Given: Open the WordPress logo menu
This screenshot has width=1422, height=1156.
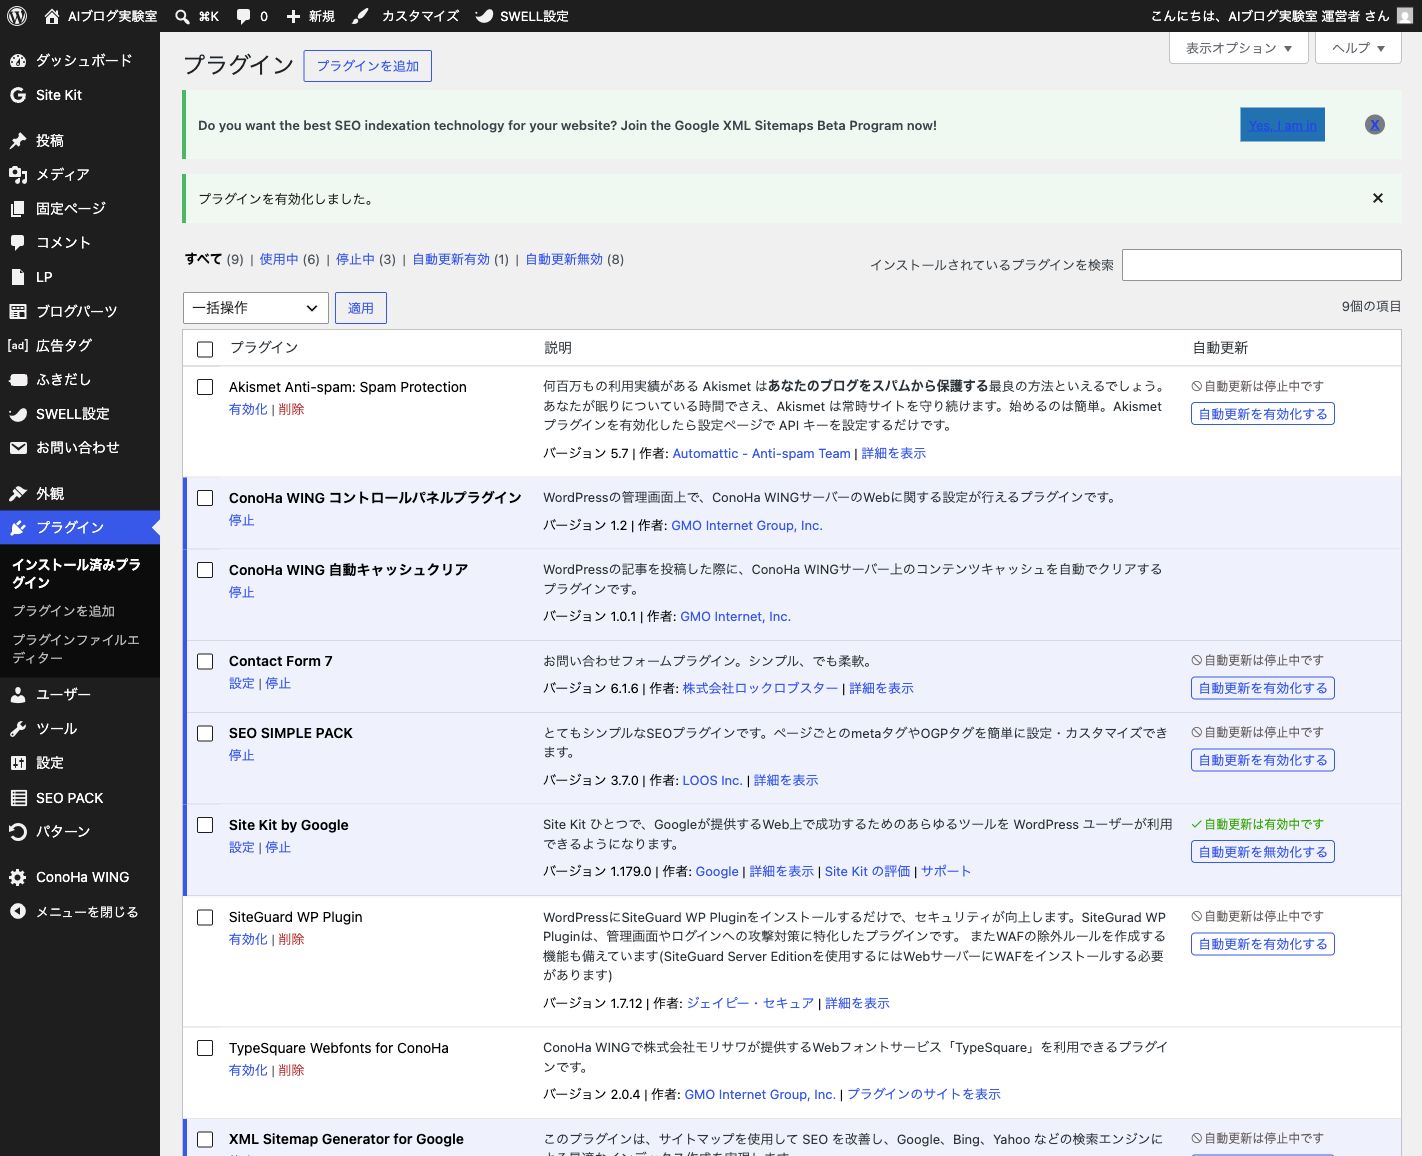Looking at the screenshot, I should [16, 16].
